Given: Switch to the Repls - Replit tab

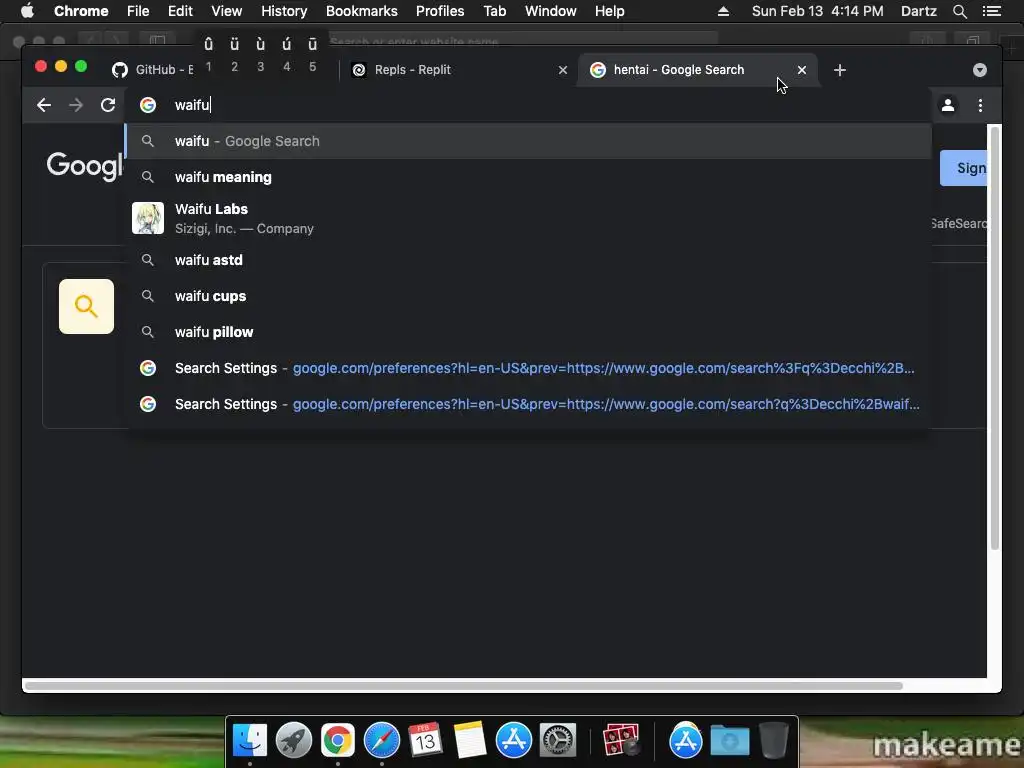Looking at the screenshot, I should (457, 70).
